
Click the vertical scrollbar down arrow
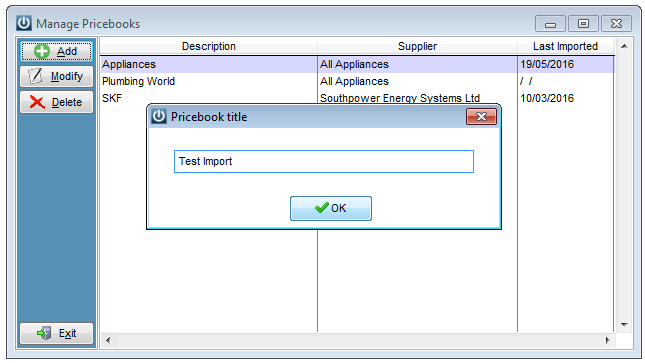pos(624,325)
